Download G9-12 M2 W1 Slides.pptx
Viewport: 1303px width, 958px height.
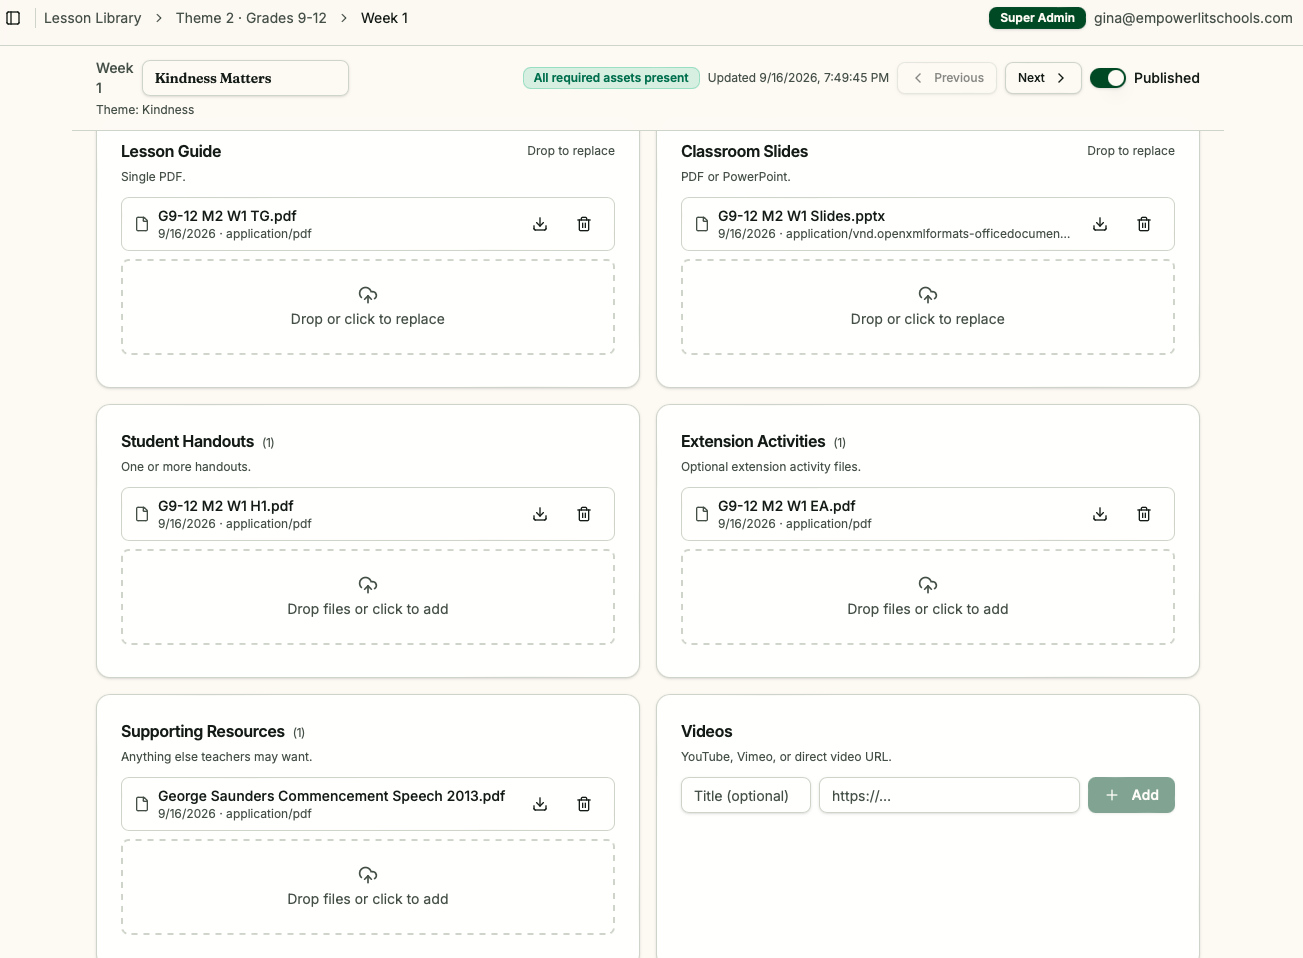tap(1100, 224)
